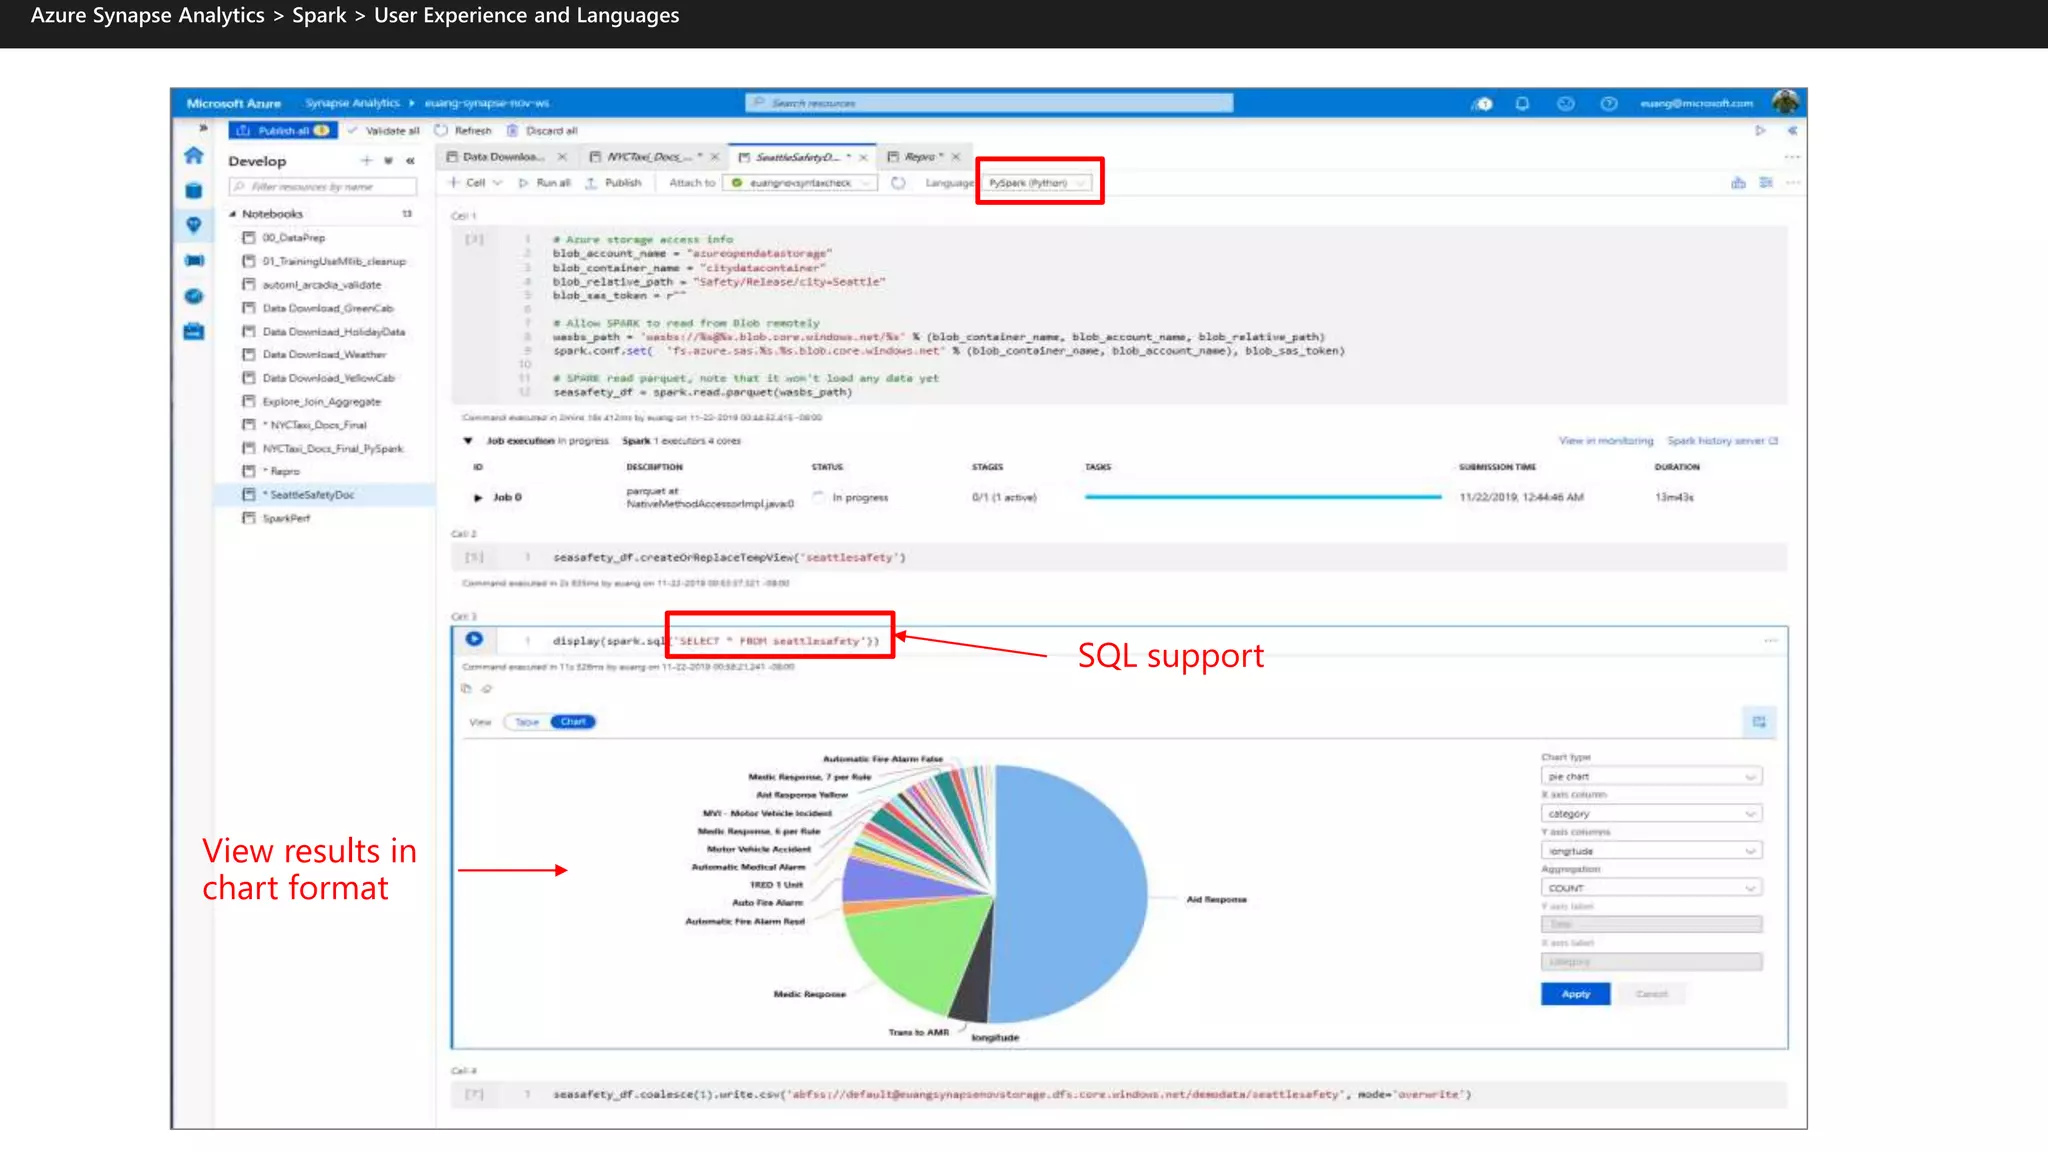Click the run triangle icon top right
Viewport: 2048px width, 1152px height.
[x=1760, y=130]
